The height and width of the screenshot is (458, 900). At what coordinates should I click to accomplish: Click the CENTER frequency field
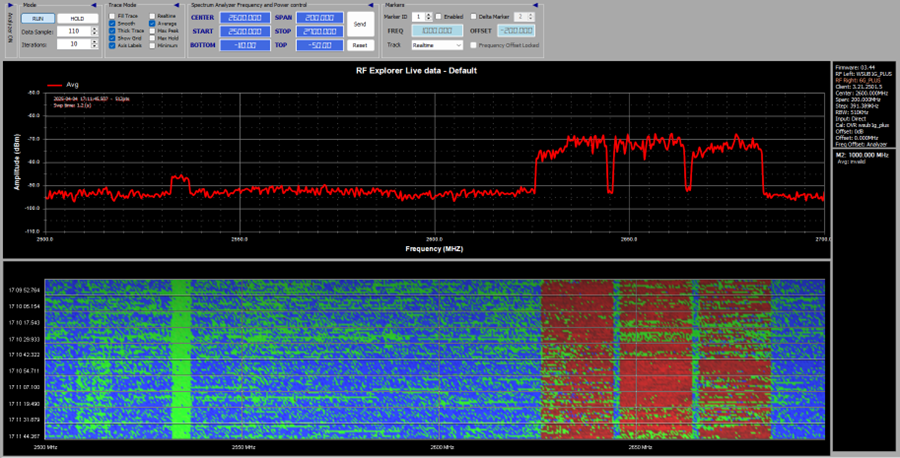tap(244, 18)
